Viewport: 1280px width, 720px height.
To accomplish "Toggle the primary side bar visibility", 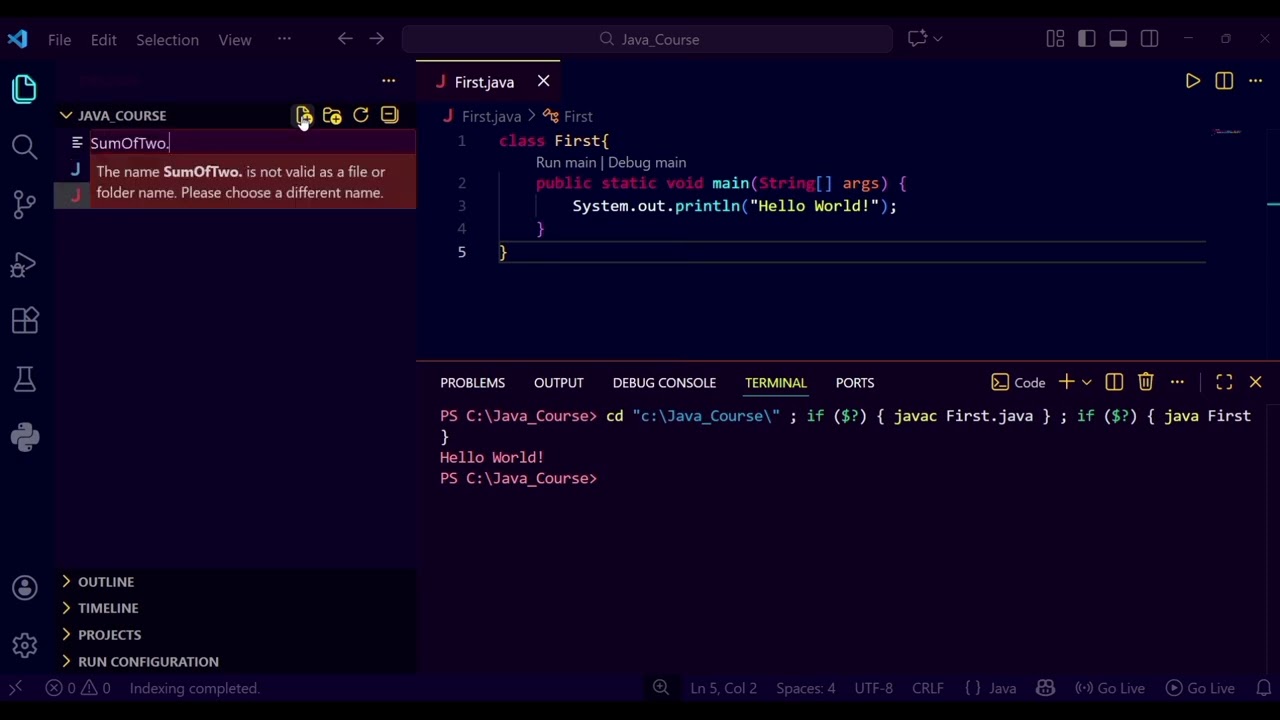I will (x=1087, y=39).
